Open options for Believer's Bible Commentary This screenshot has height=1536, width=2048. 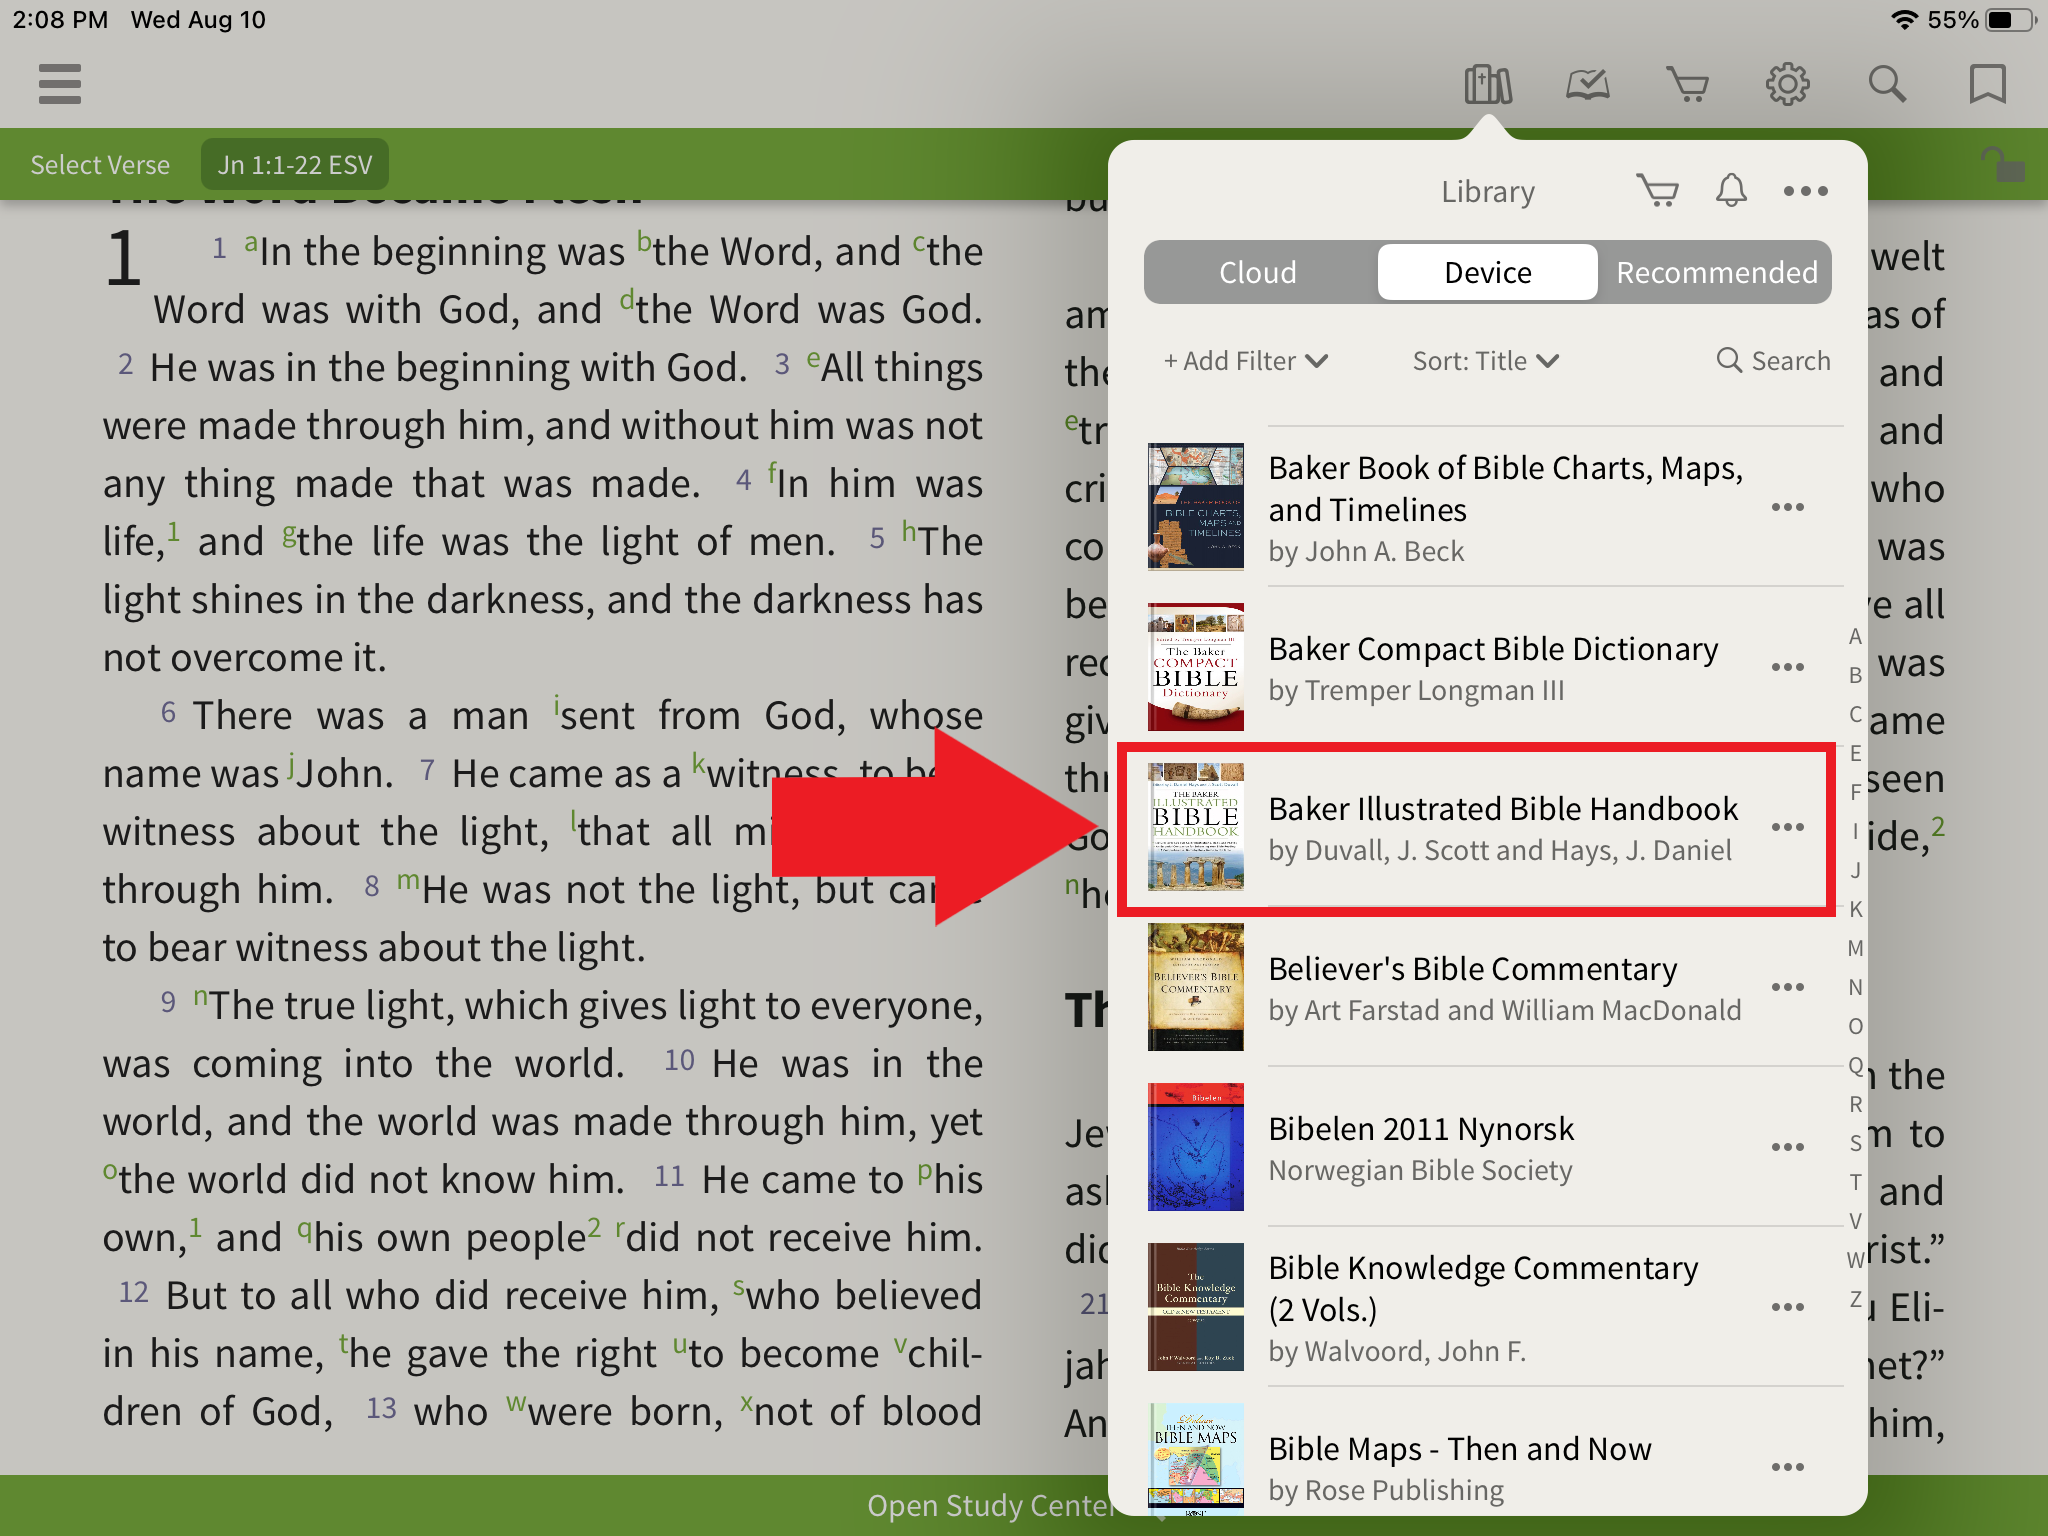point(1788,987)
